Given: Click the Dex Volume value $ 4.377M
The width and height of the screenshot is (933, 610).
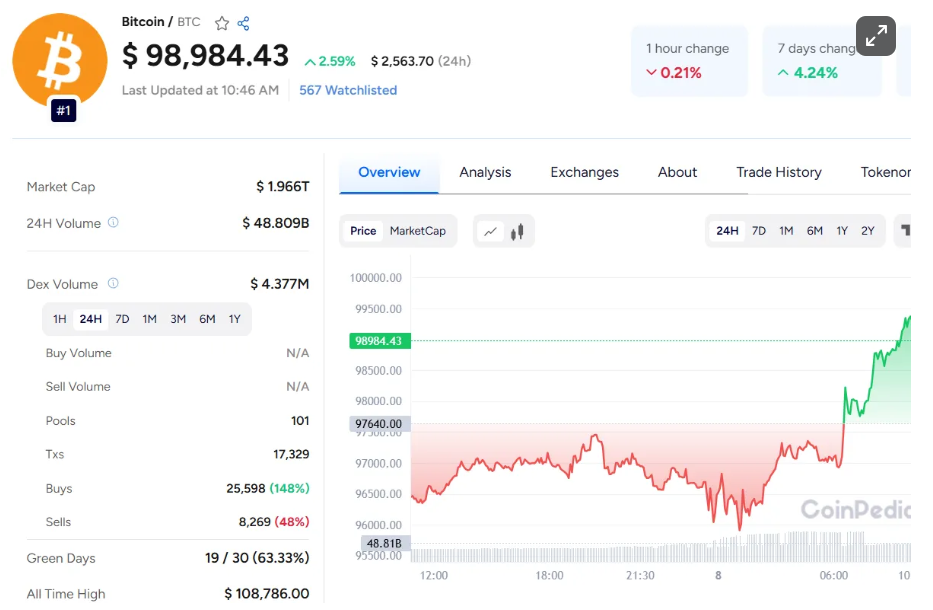Looking at the screenshot, I should pos(280,284).
